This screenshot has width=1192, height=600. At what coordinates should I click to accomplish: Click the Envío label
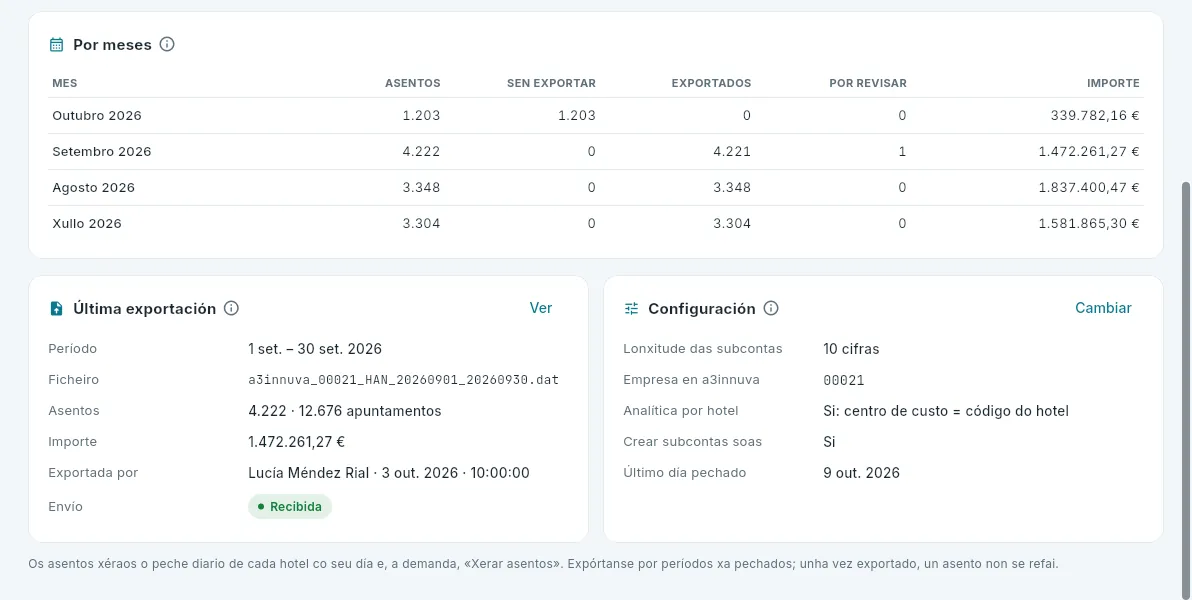click(65, 506)
